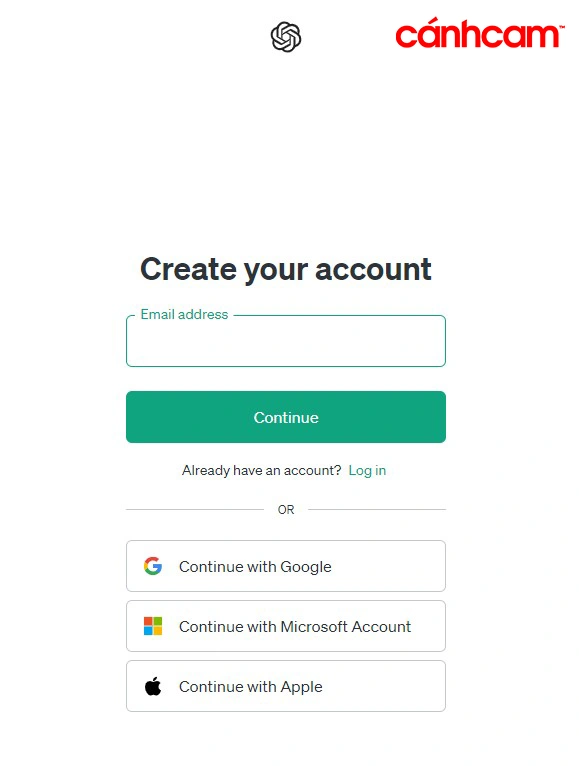This screenshot has height=766, width=579.
Task: Select Continue with Microsoft Account text
Action: 295,626
